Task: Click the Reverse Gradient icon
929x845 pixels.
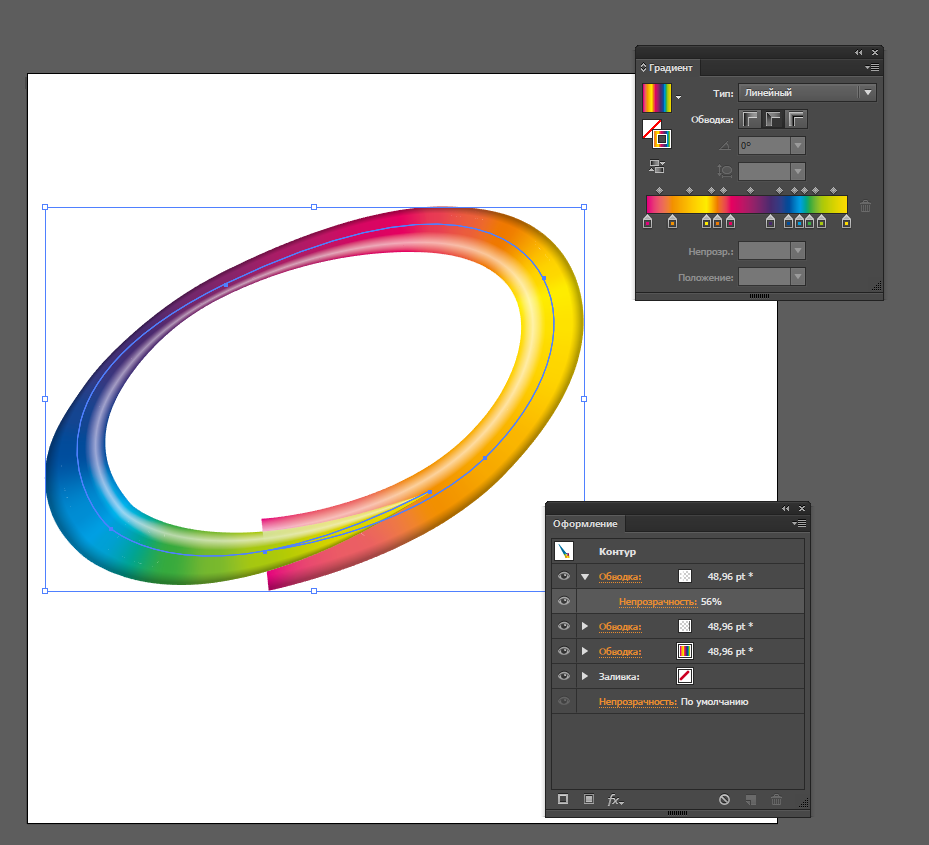Action: 656,167
